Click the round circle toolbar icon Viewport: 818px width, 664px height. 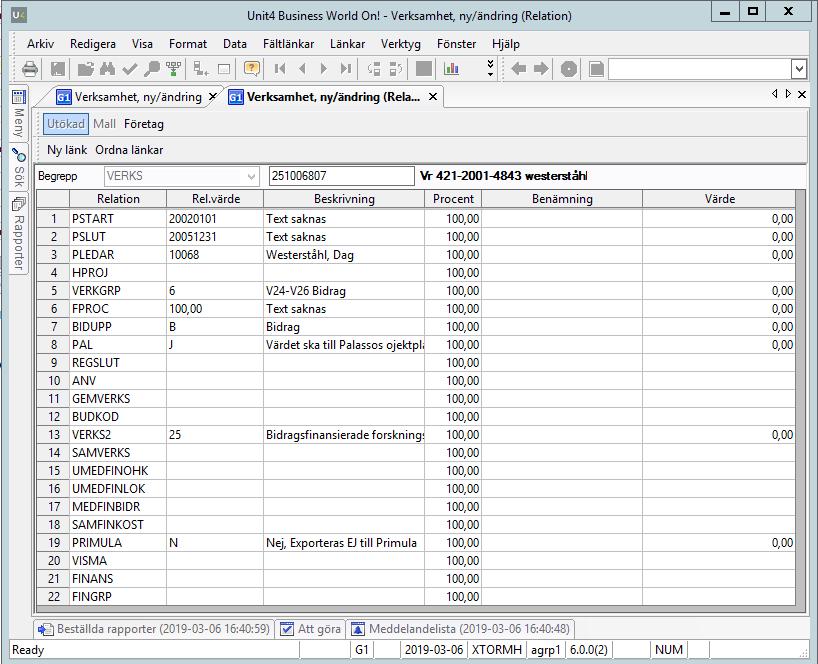coord(569,69)
